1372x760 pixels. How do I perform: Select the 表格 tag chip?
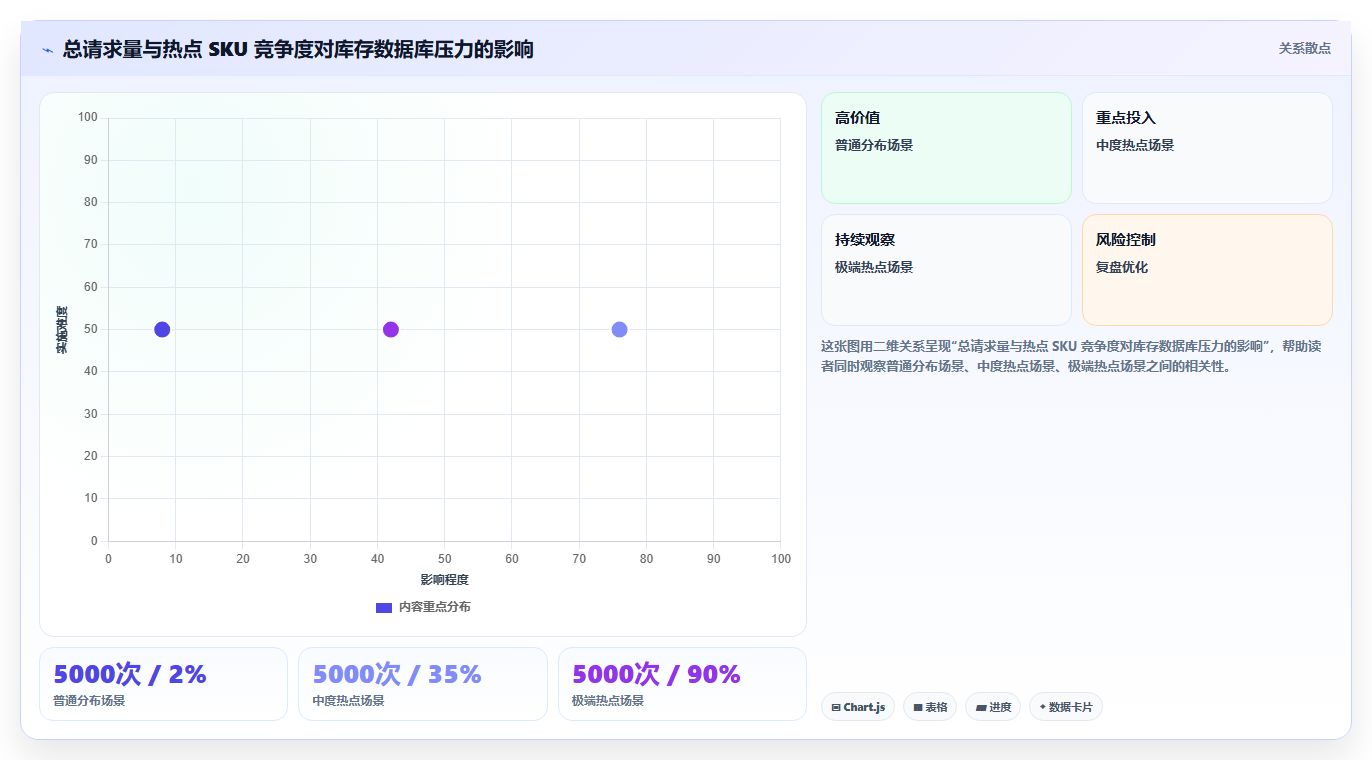[x=930, y=707]
